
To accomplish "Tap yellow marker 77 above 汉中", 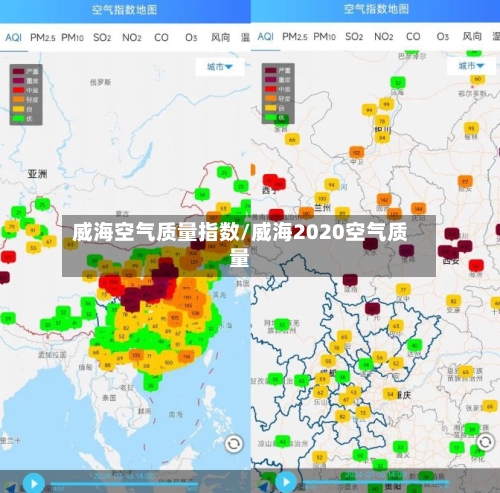I will coord(403,290).
